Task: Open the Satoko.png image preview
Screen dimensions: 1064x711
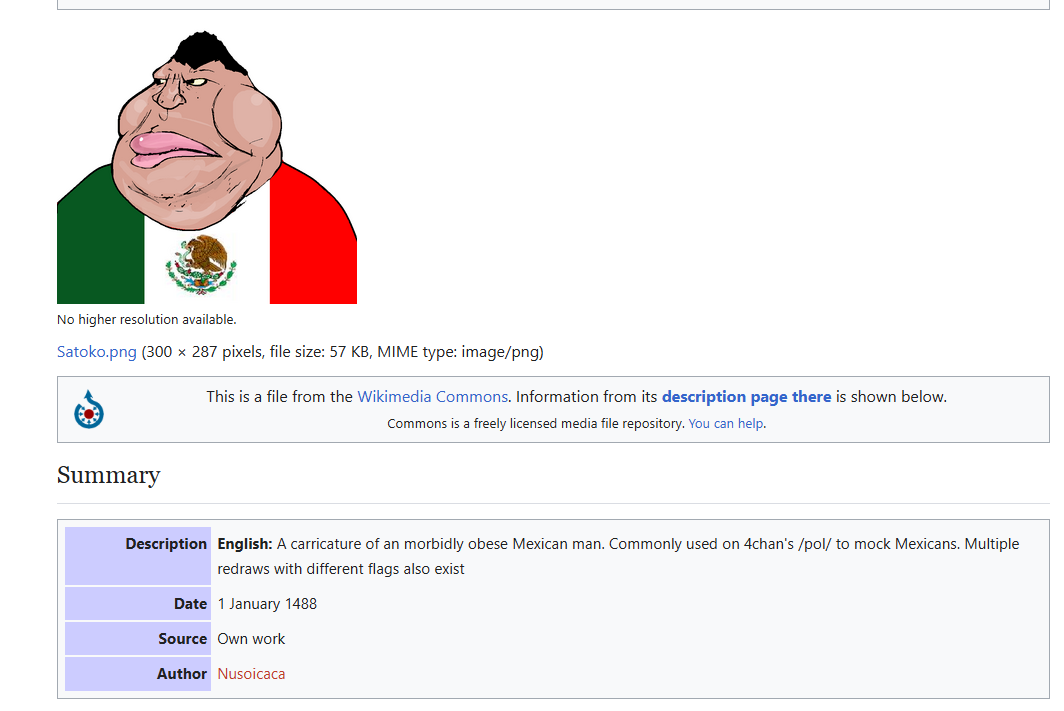Action: [207, 167]
